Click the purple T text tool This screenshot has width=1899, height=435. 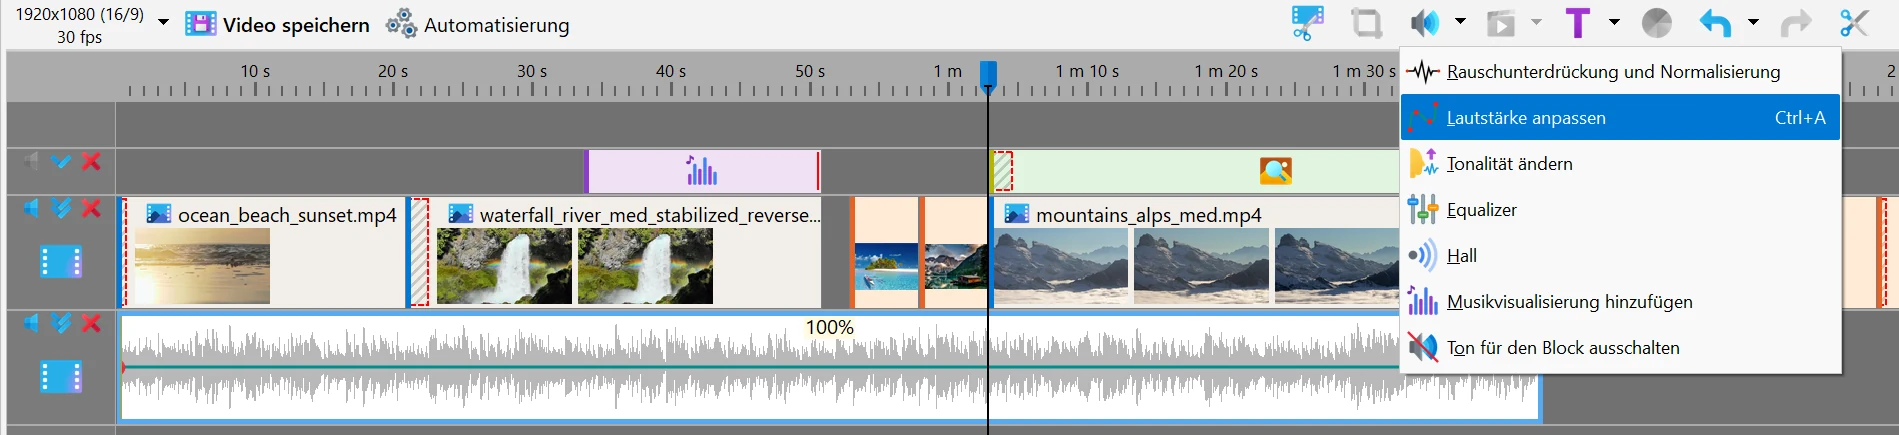[x=1578, y=23]
